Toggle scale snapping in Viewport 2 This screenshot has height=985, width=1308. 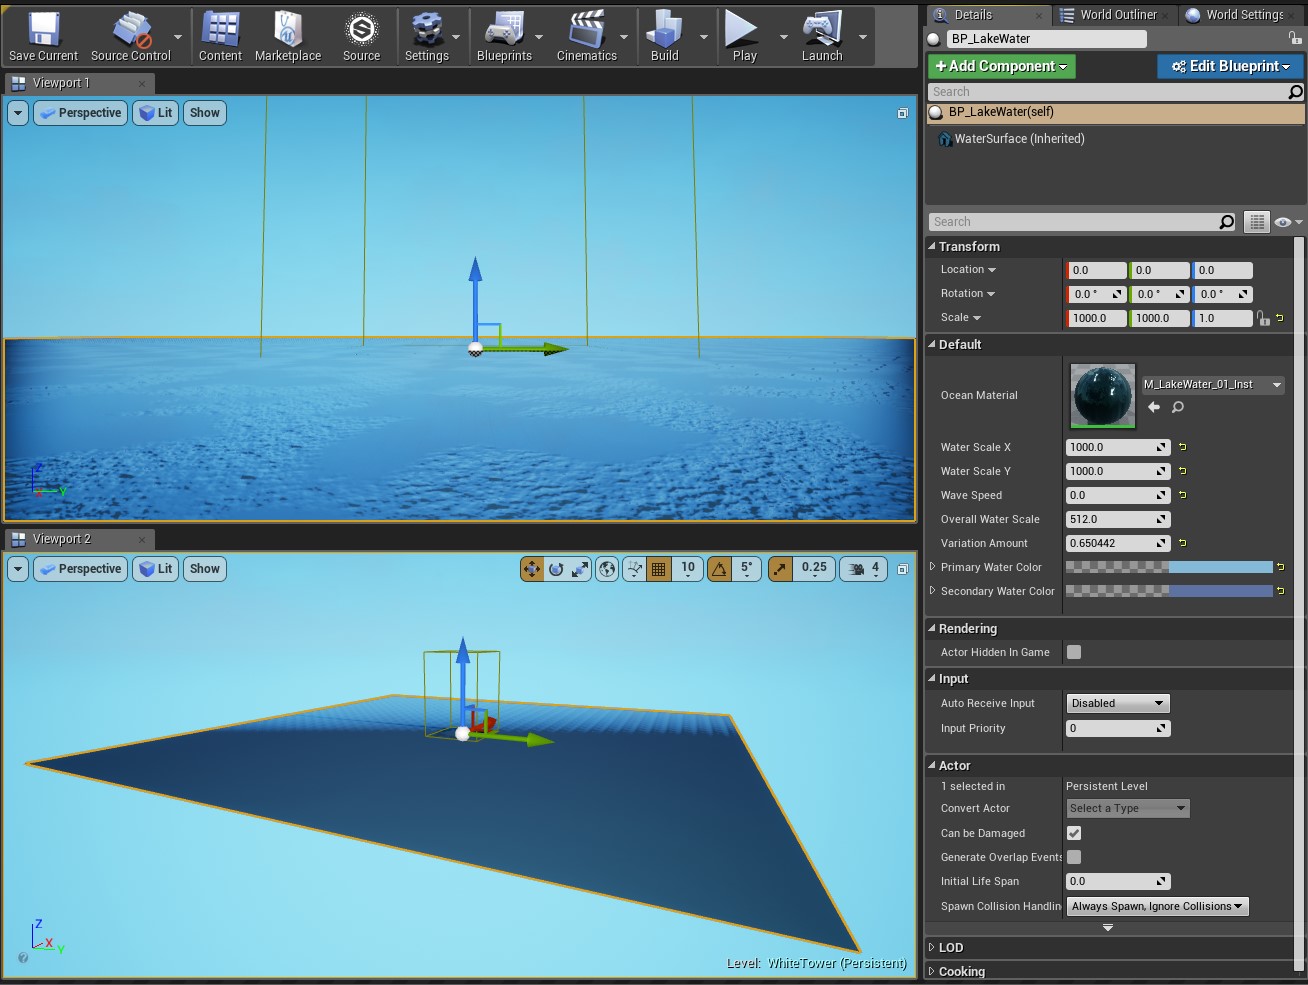780,569
